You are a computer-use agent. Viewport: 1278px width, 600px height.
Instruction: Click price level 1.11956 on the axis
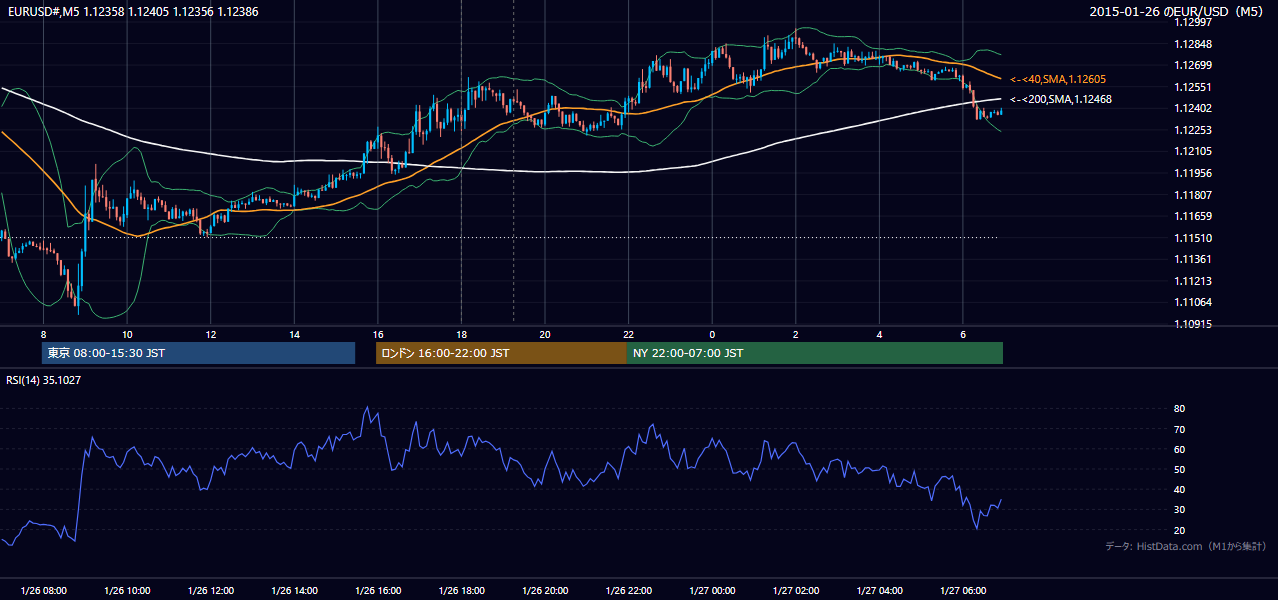point(1194,173)
